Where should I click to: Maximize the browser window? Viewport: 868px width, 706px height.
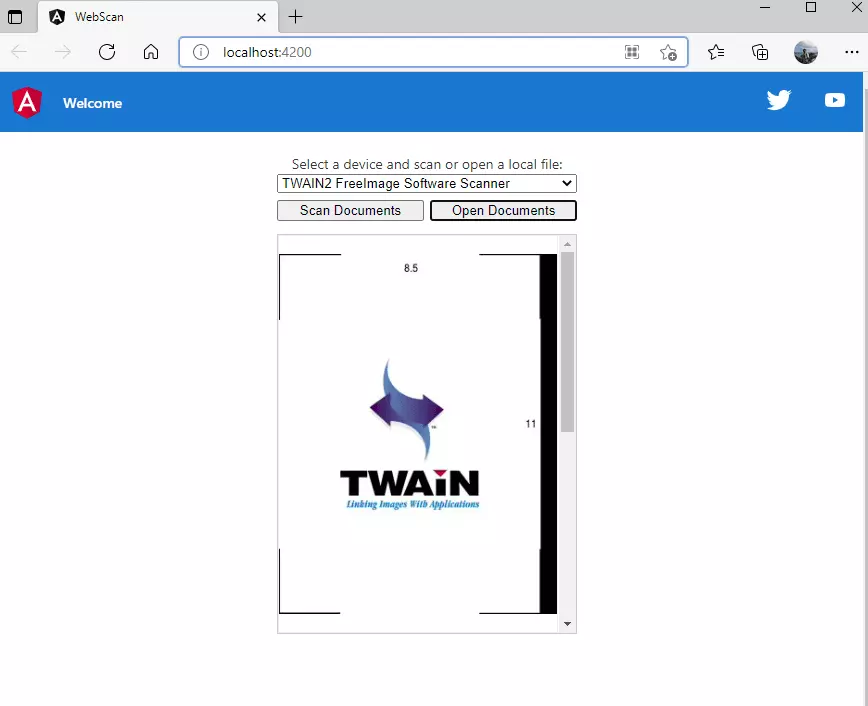[x=811, y=7]
